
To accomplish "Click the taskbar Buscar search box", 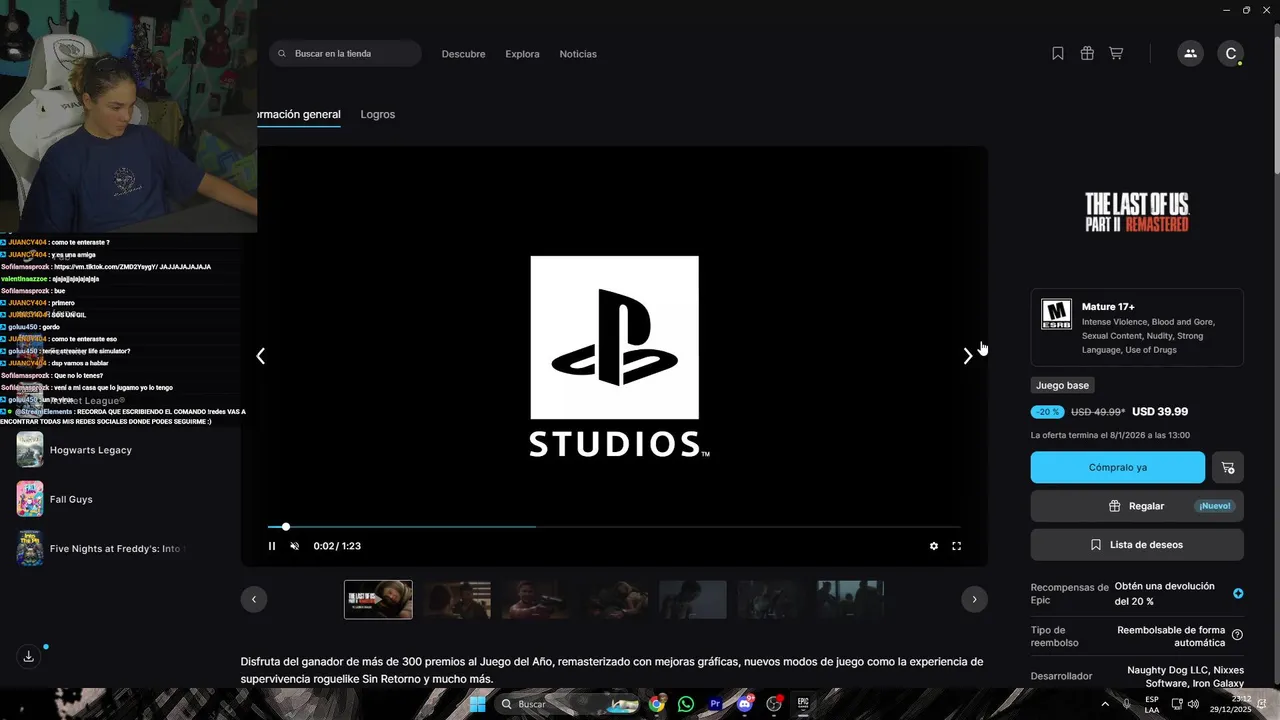I will click(x=568, y=704).
